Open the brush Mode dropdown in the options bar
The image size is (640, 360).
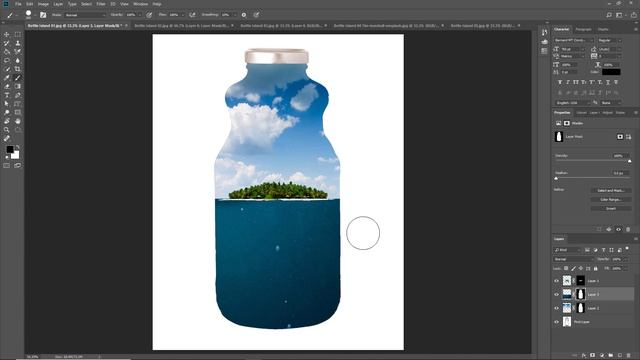[x=85, y=15]
